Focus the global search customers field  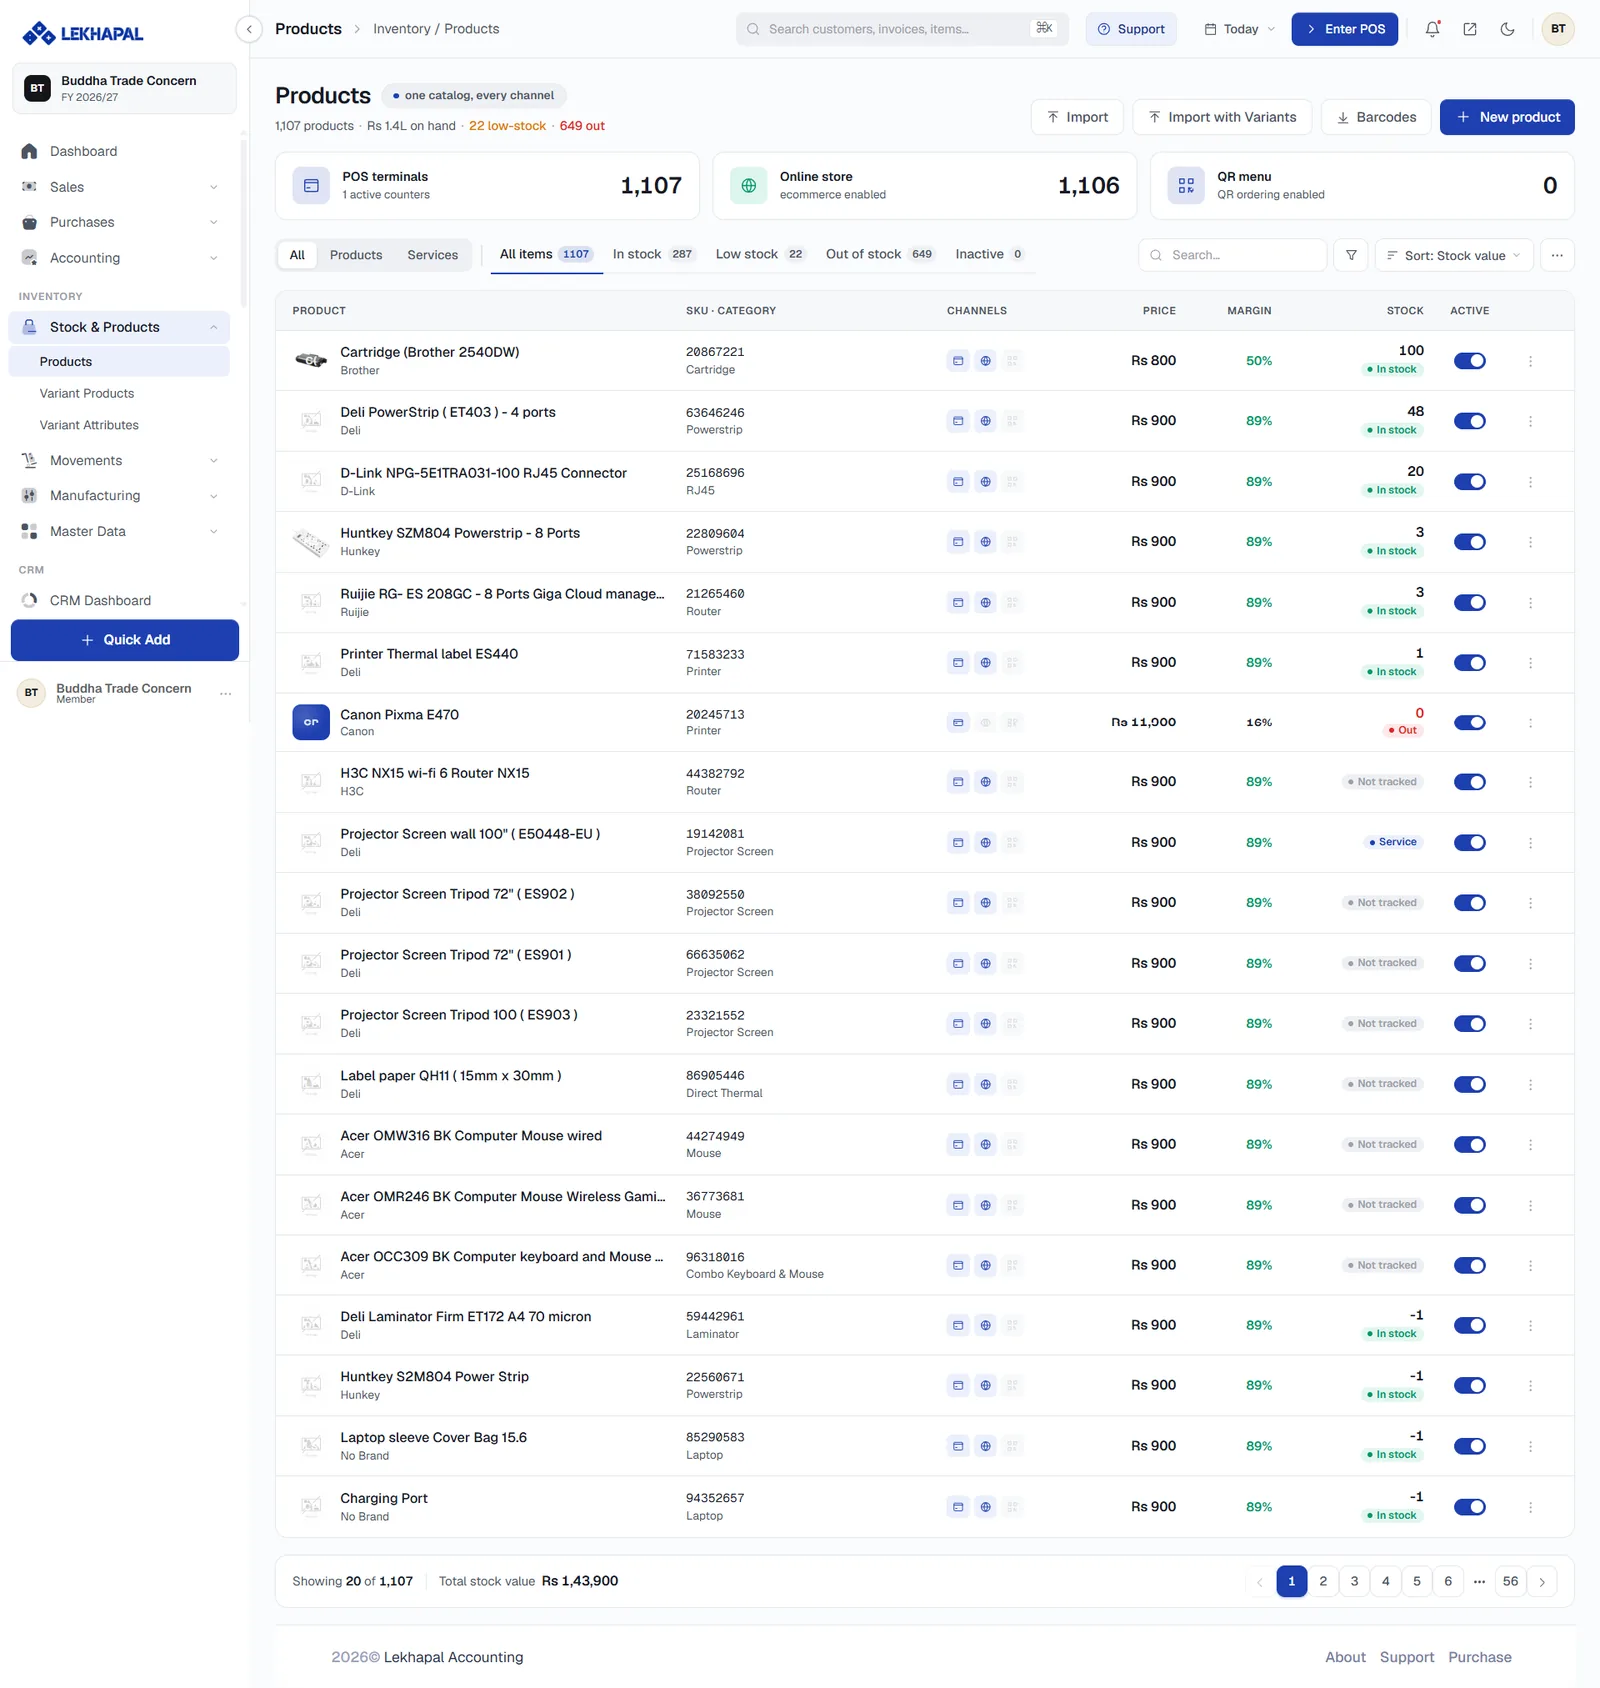(902, 29)
